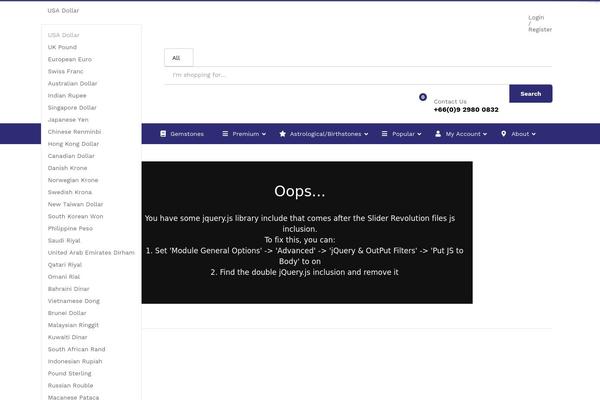
Task: Select Bahraini Dinar currency
Action: [68, 289]
